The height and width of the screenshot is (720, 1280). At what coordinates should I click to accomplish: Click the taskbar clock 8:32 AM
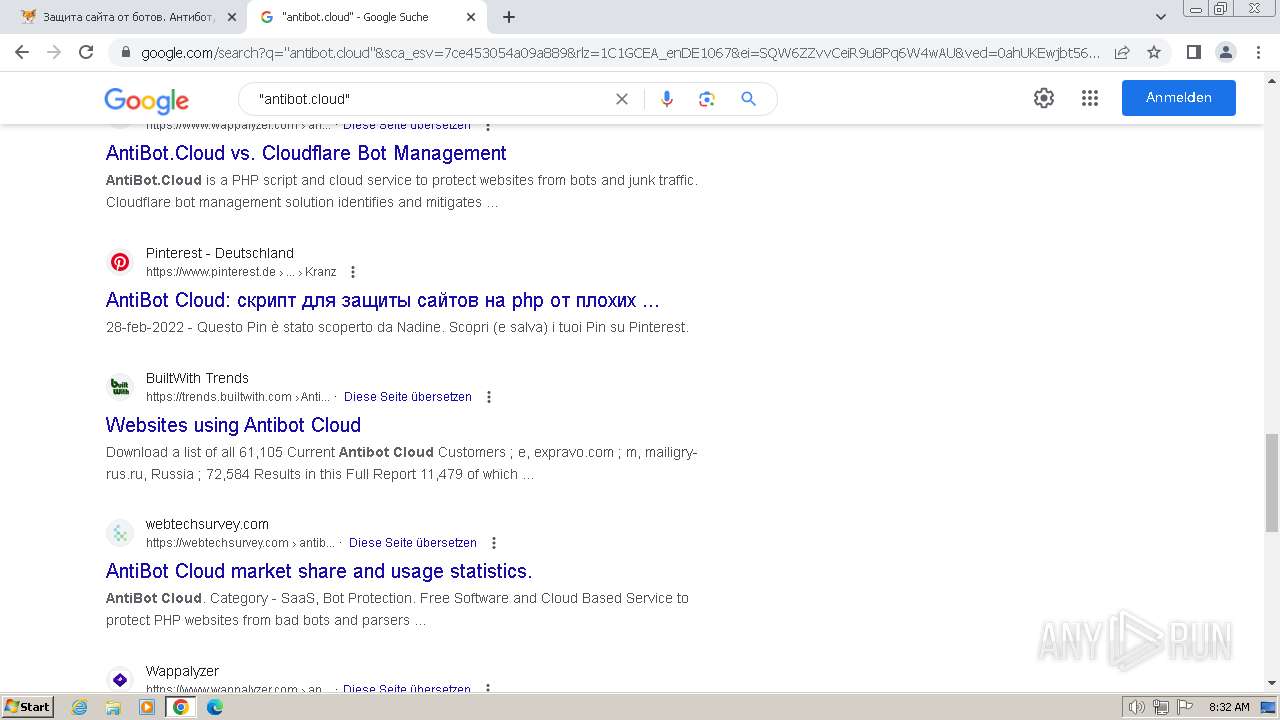pos(1229,707)
